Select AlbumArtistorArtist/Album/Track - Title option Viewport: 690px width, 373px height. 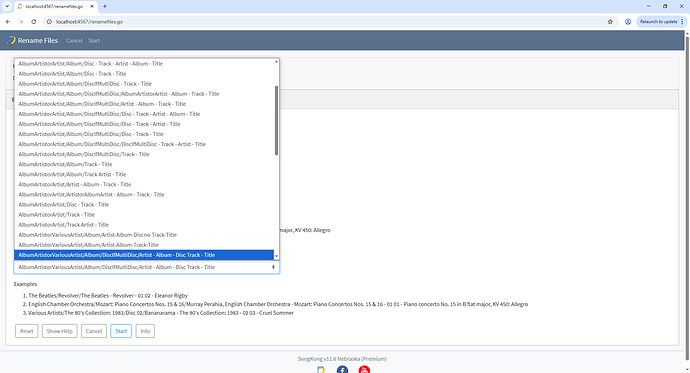coord(65,164)
